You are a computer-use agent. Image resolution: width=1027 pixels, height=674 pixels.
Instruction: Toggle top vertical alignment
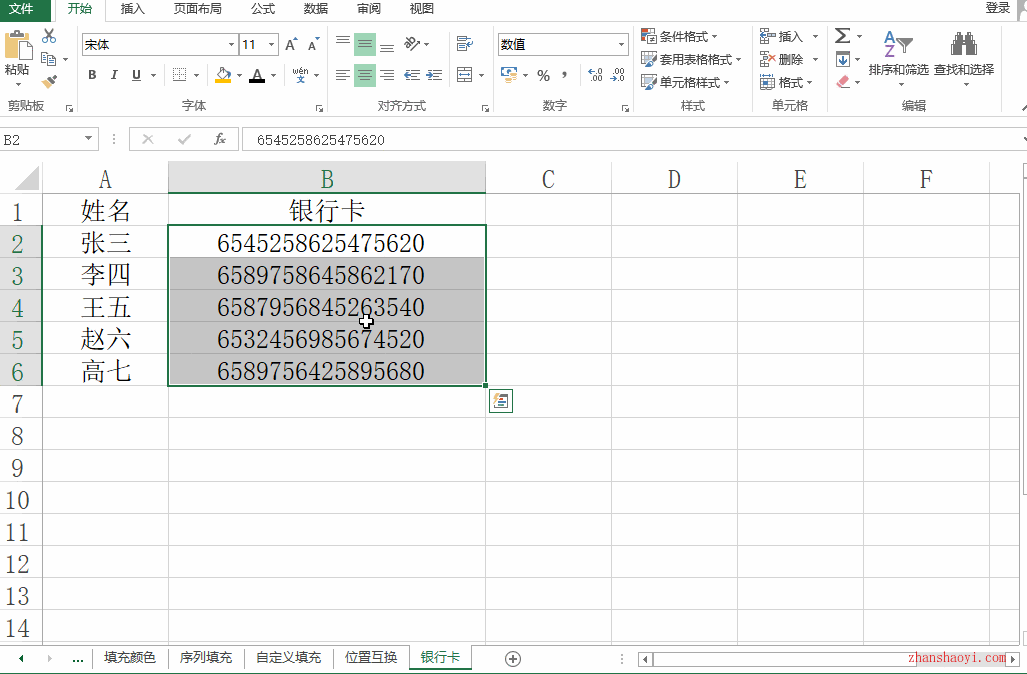343,44
